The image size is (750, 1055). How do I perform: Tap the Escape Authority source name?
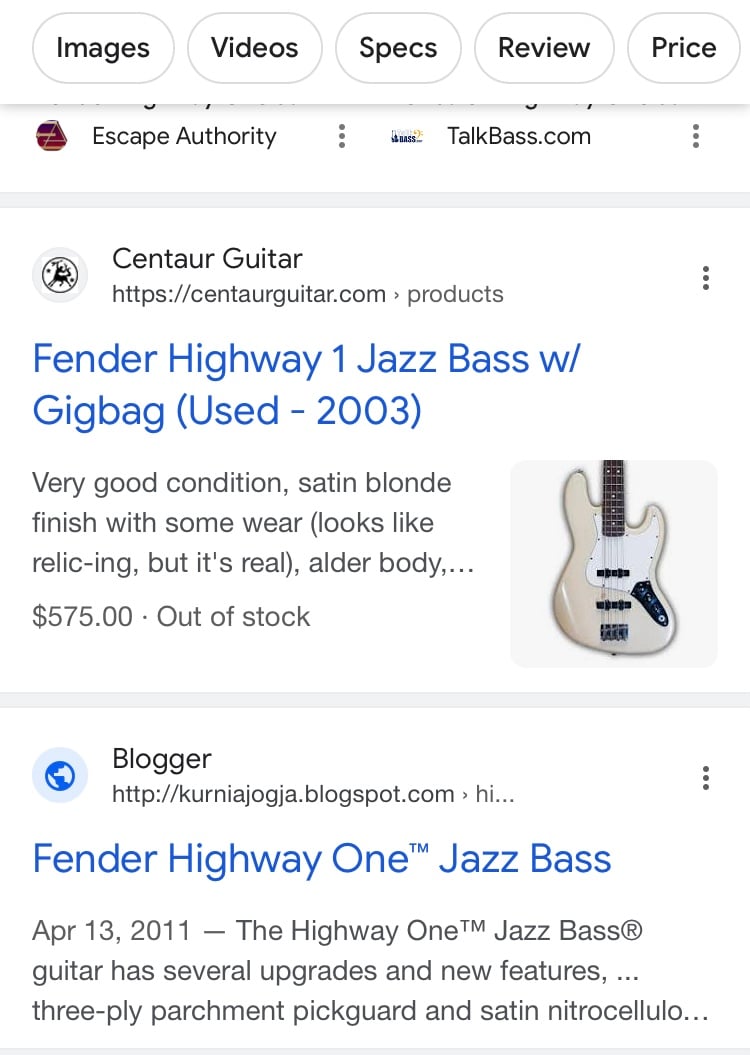click(184, 137)
